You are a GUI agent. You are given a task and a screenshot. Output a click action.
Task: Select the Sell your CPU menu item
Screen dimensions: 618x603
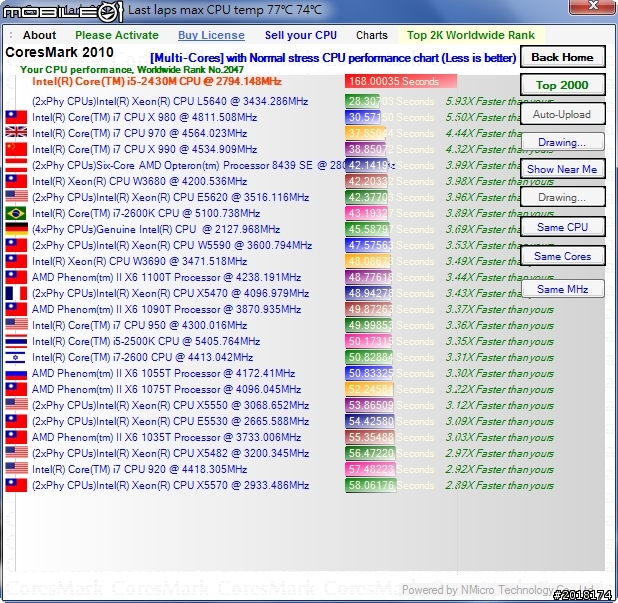pos(301,35)
